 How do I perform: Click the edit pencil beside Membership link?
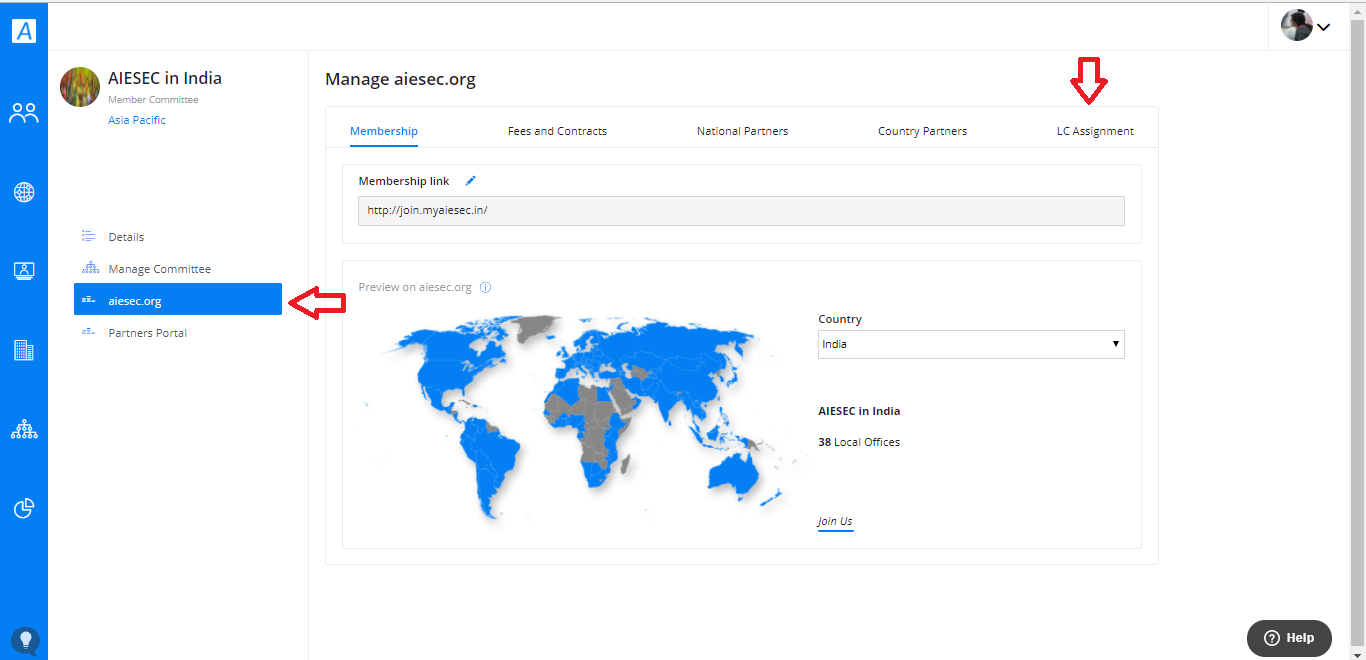tap(471, 181)
